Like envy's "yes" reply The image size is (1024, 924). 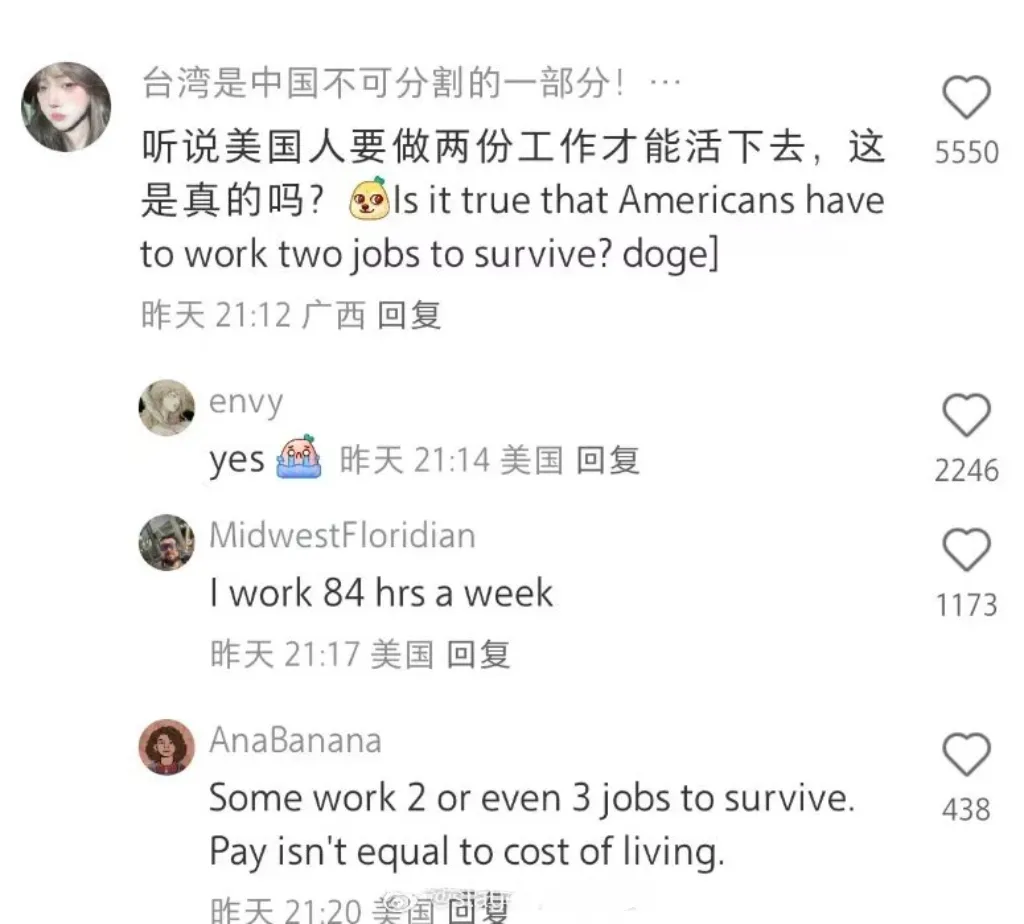pos(967,415)
